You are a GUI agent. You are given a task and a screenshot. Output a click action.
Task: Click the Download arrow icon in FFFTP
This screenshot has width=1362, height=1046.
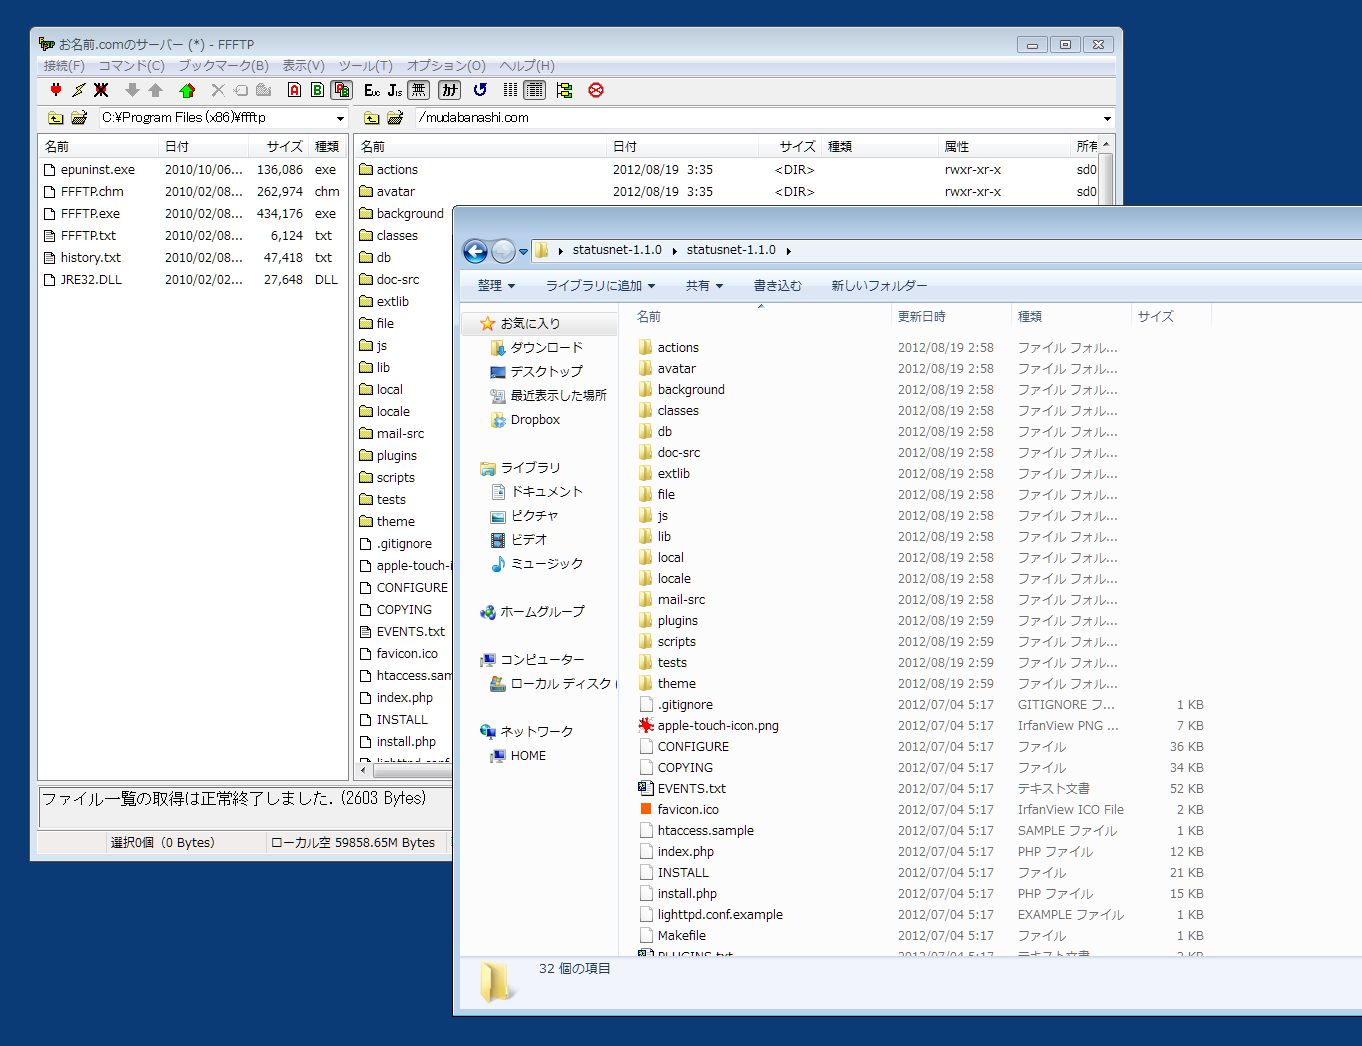click(x=132, y=90)
